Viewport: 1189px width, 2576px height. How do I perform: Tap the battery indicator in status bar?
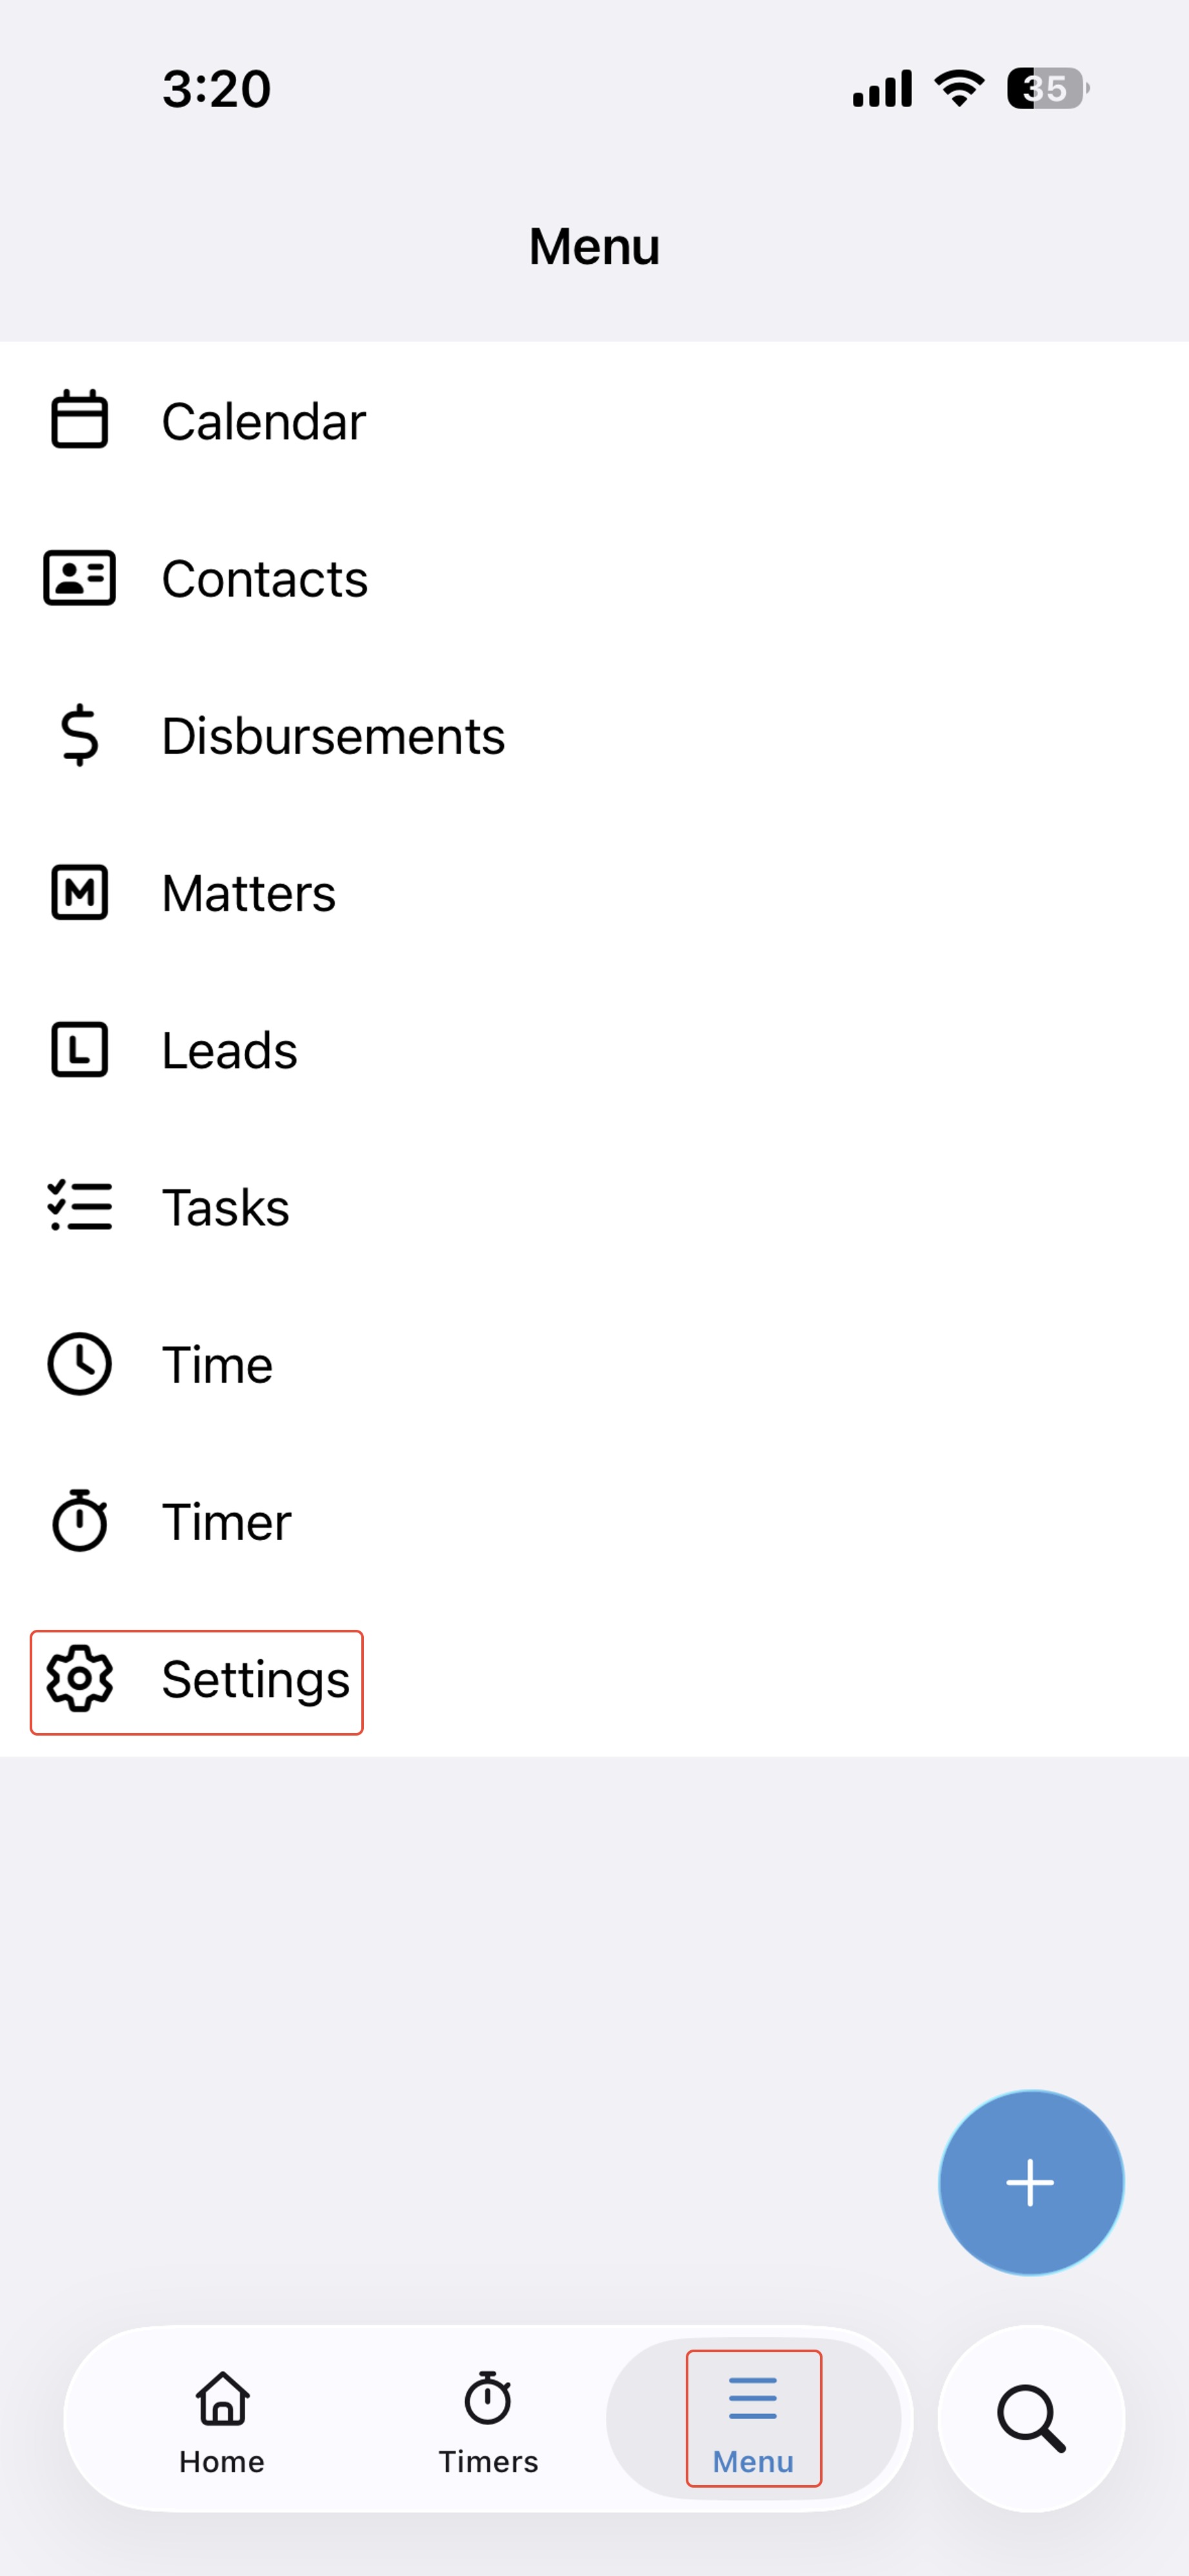(1048, 89)
